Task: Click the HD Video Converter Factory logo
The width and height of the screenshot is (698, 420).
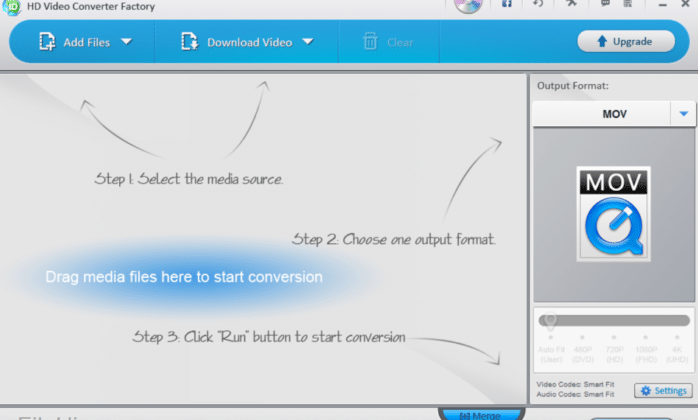Action: point(12,7)
